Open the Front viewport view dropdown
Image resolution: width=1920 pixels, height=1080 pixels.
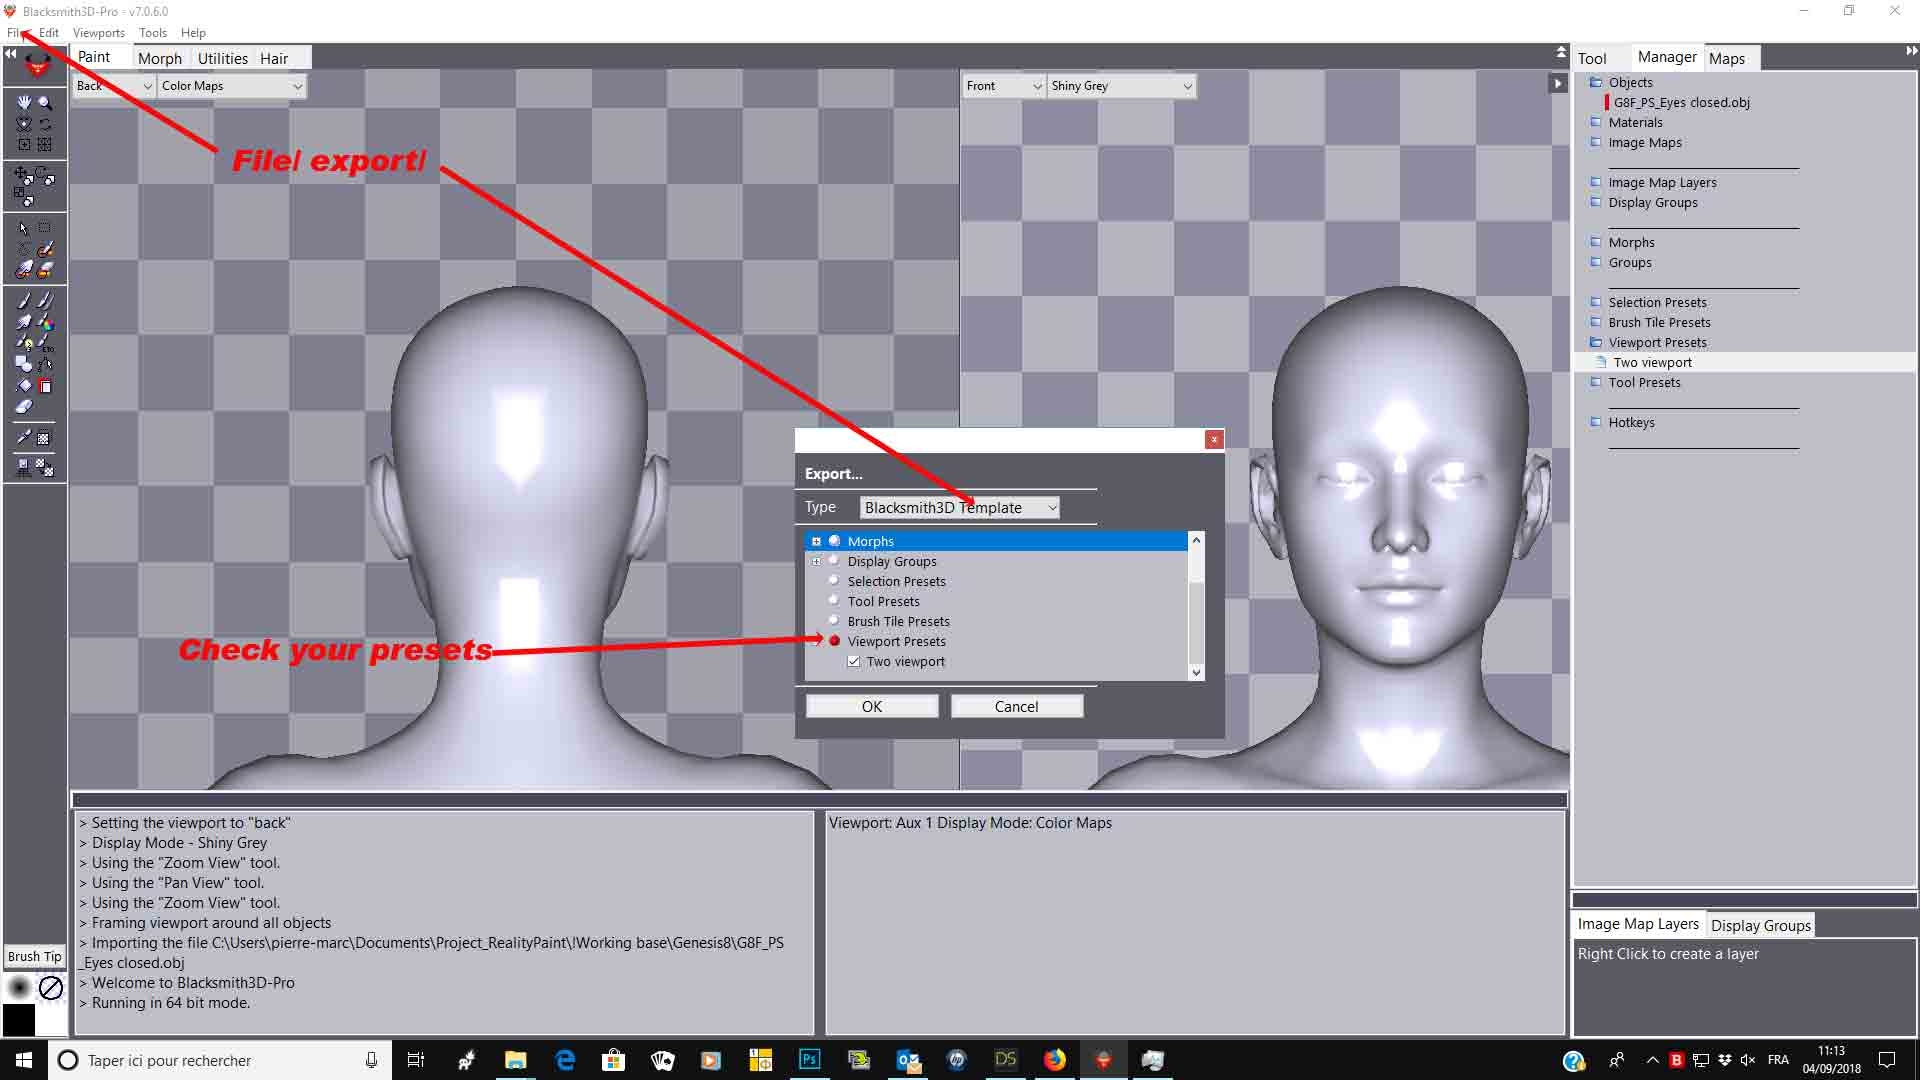pos(1004,86)
